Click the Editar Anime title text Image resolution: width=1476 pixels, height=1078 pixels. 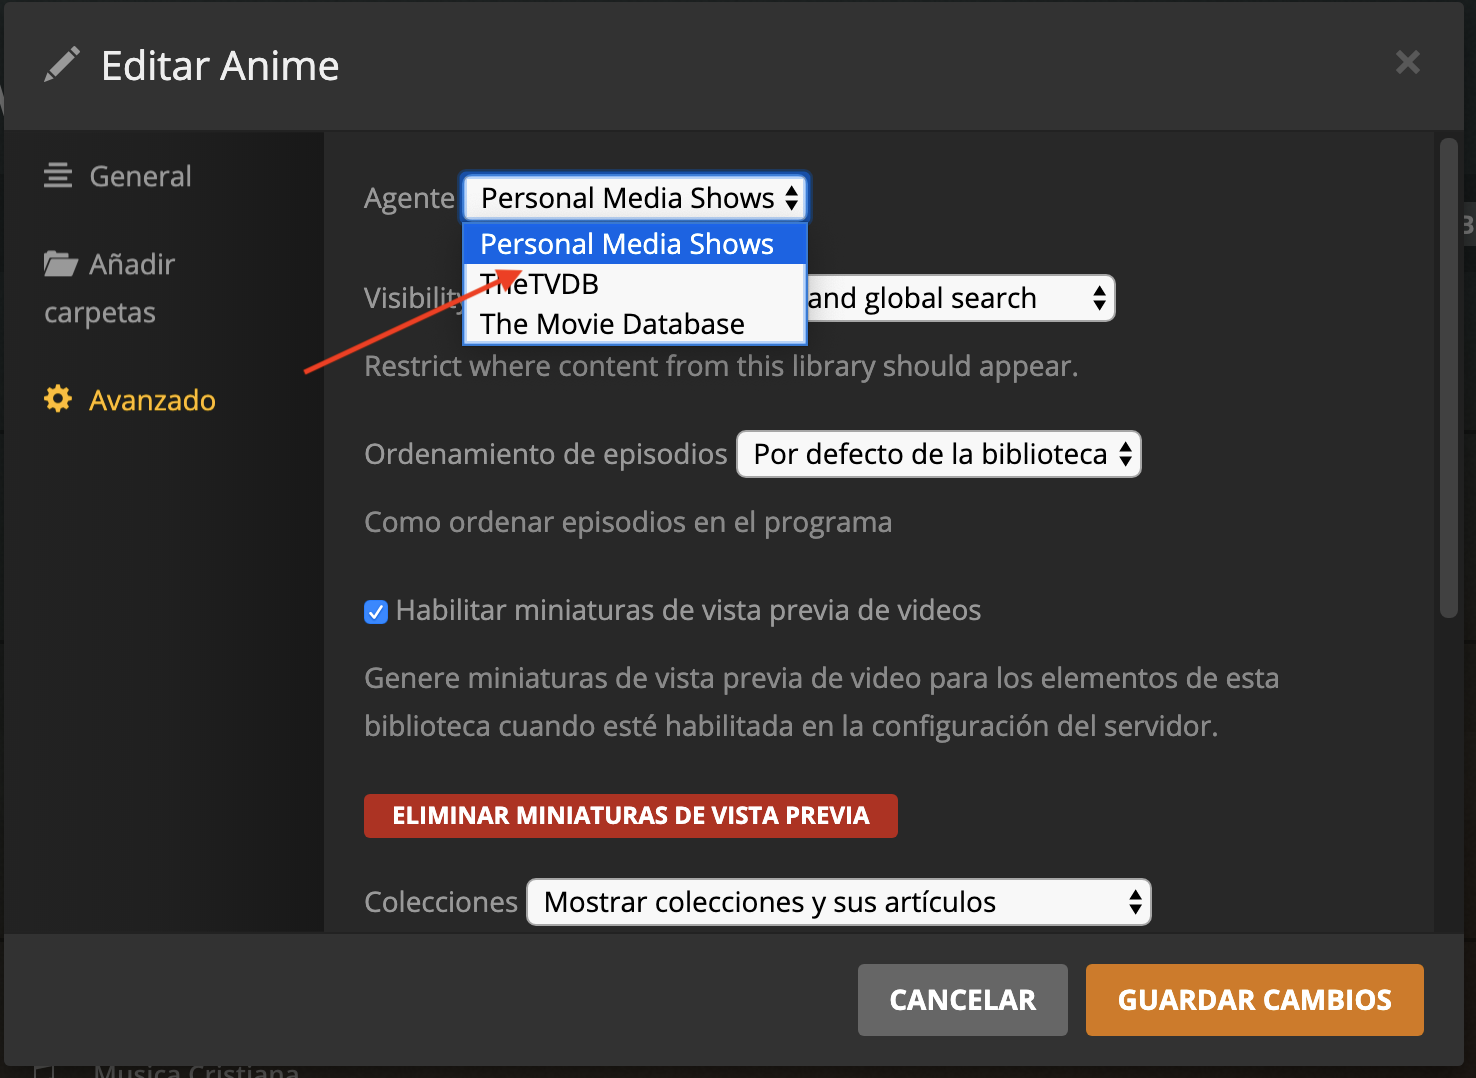(x=220, y=66)
